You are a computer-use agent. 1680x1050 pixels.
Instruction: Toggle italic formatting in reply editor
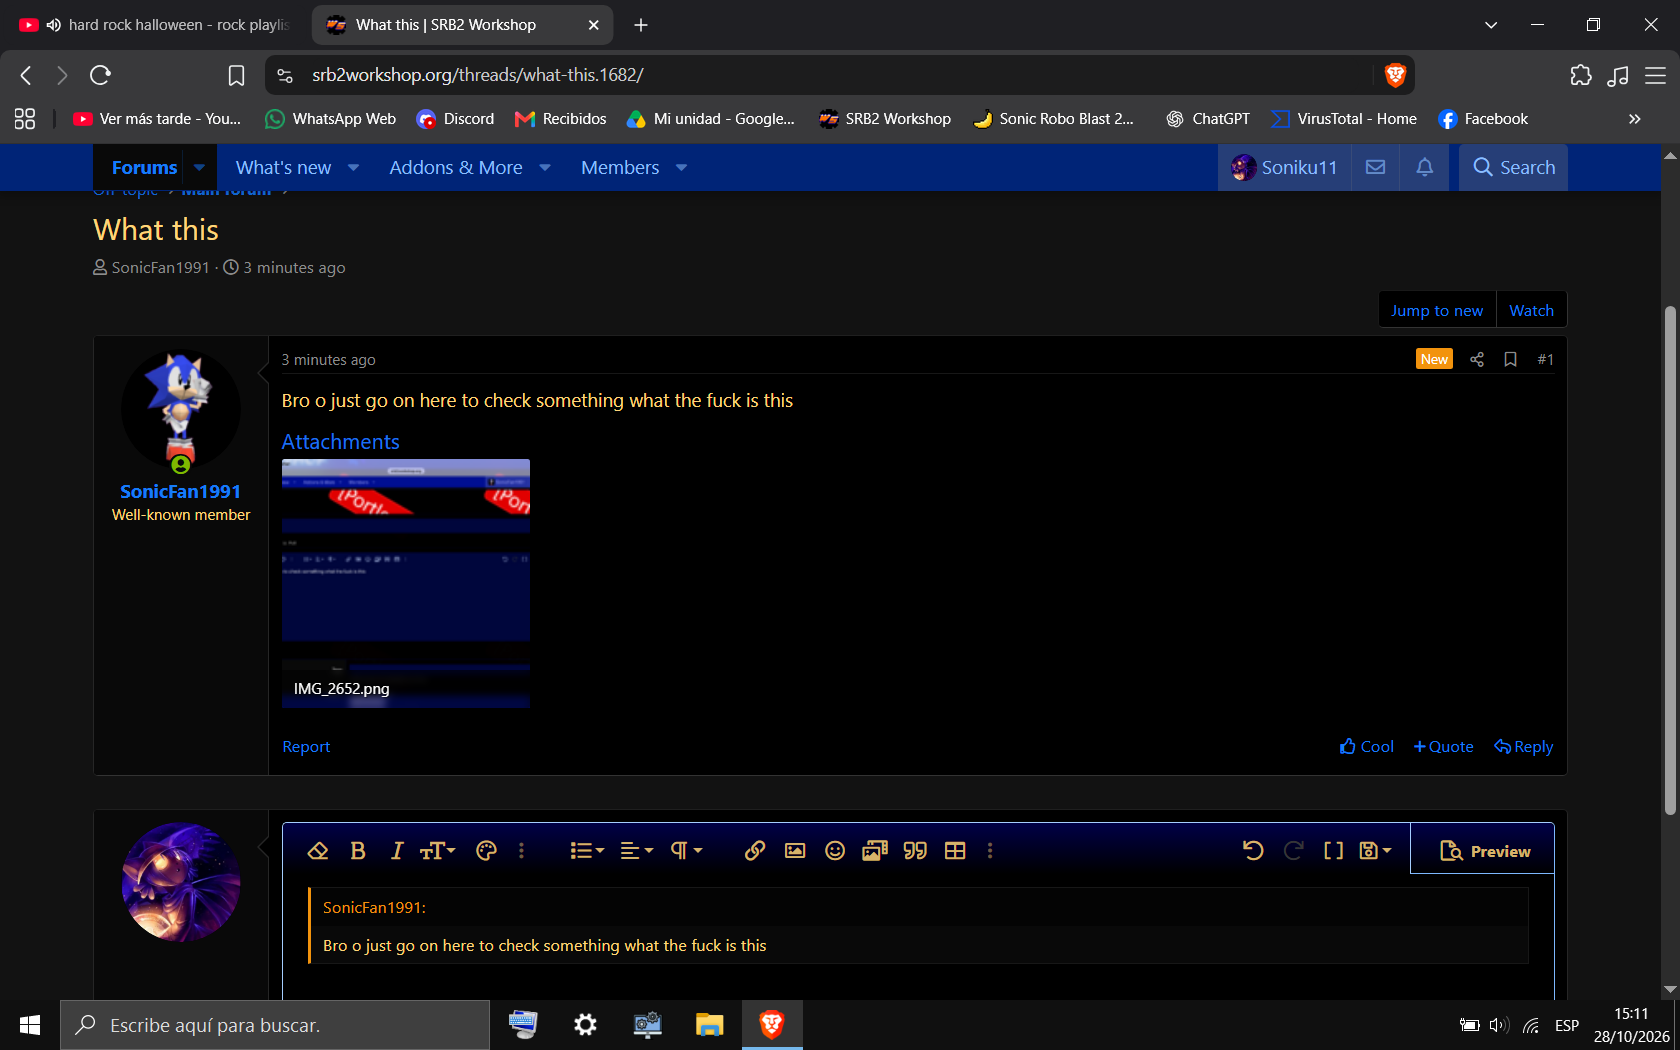coord(397,851)
